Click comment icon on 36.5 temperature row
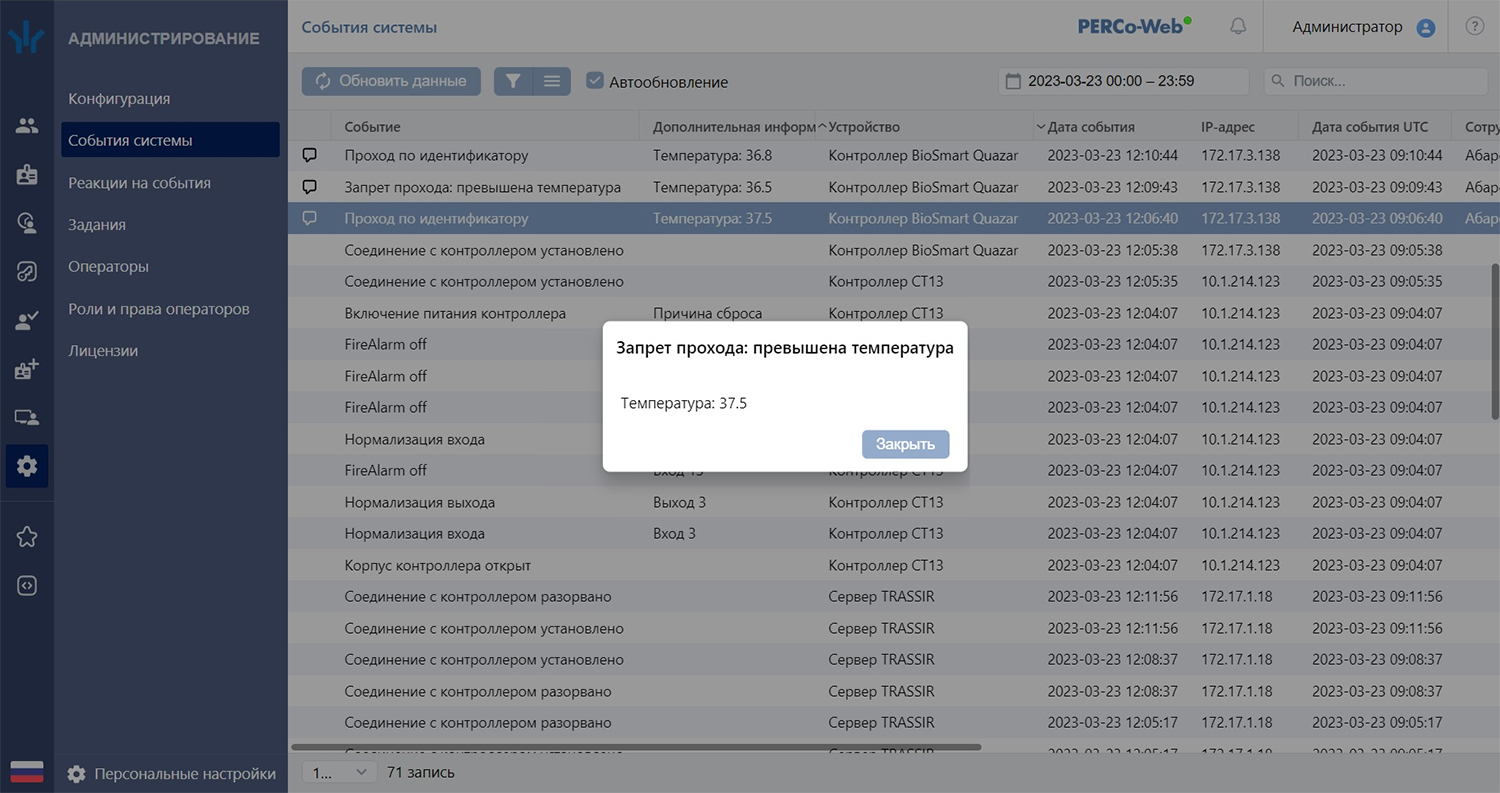The image size is (1500, 793). [x=310, y=187]
